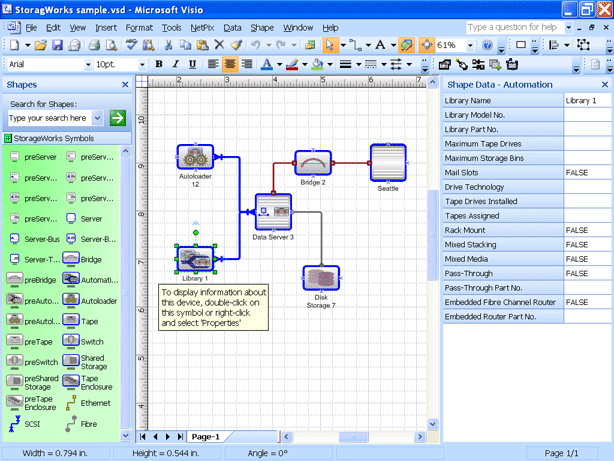Click the New document icon
Image resolution: width=614 pixels, height=461 pixels.
click(x=14, y=45)
